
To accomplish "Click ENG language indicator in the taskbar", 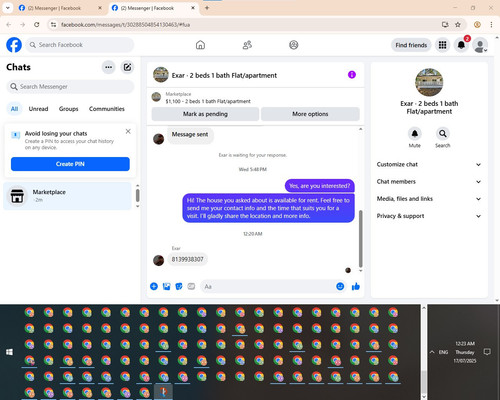I will tap(443, 352).
